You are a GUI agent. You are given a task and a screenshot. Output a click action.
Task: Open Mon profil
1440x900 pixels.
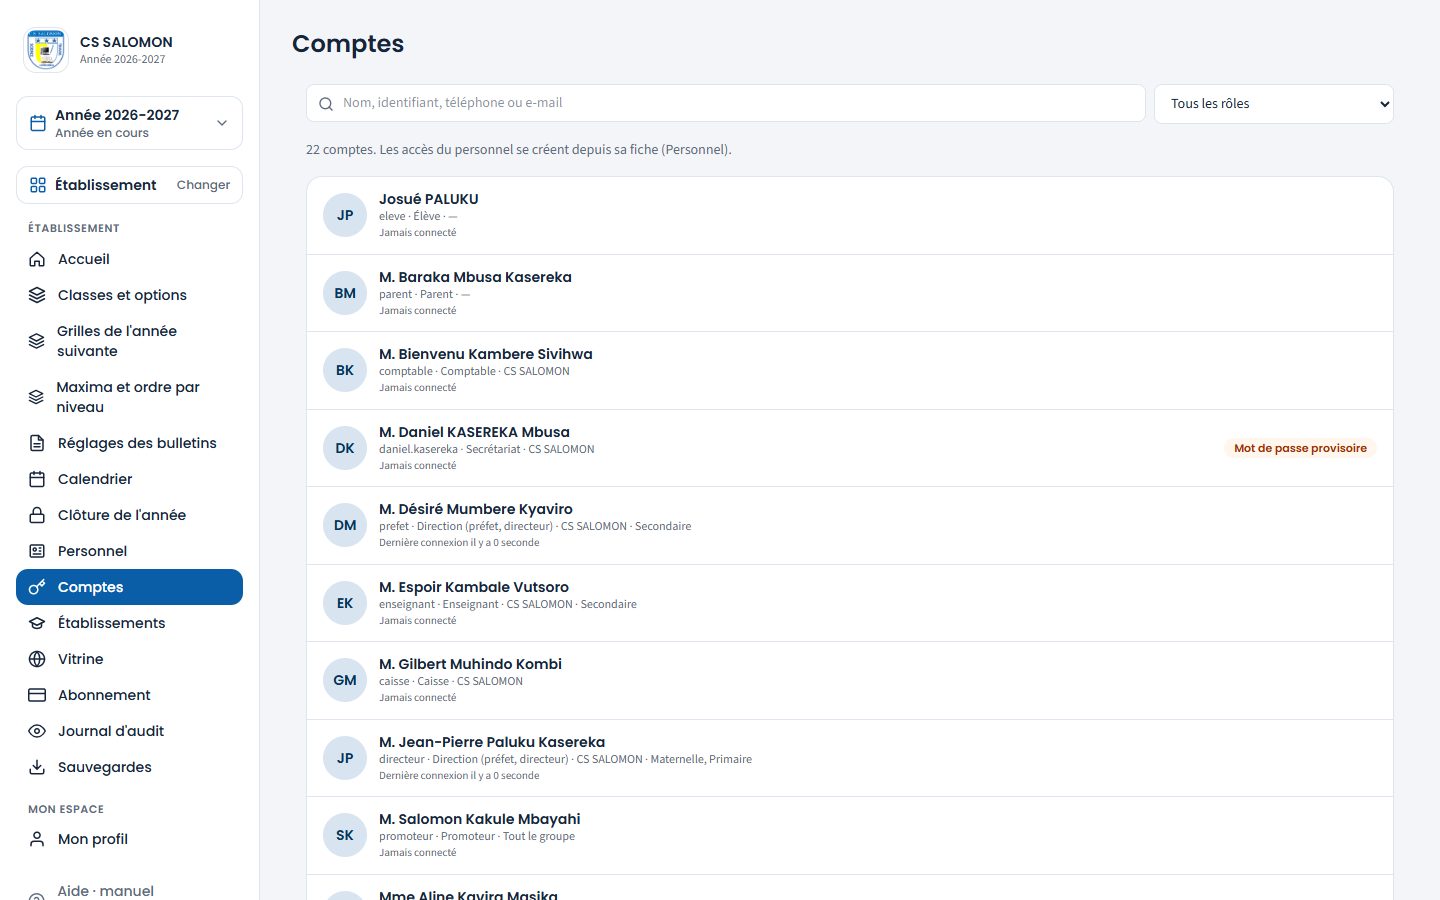coord(129,839)
